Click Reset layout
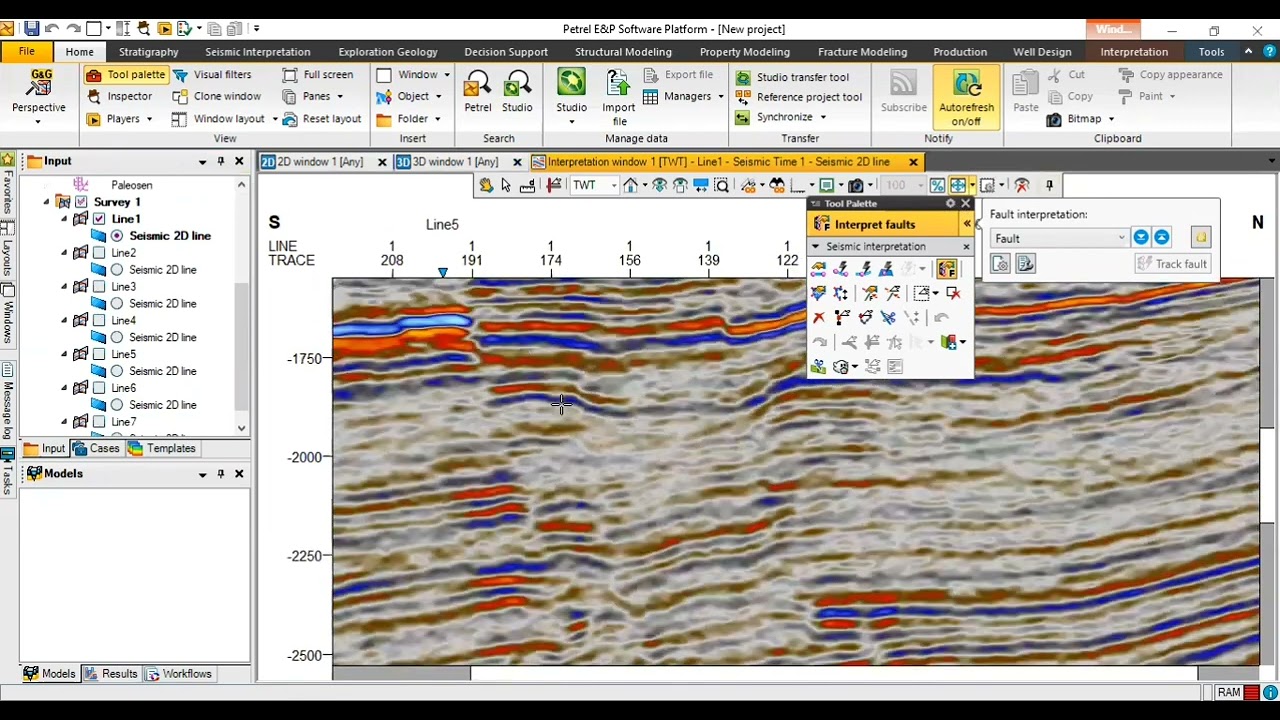The height and width of the screenshot is (720, 1280). [321, 119]
